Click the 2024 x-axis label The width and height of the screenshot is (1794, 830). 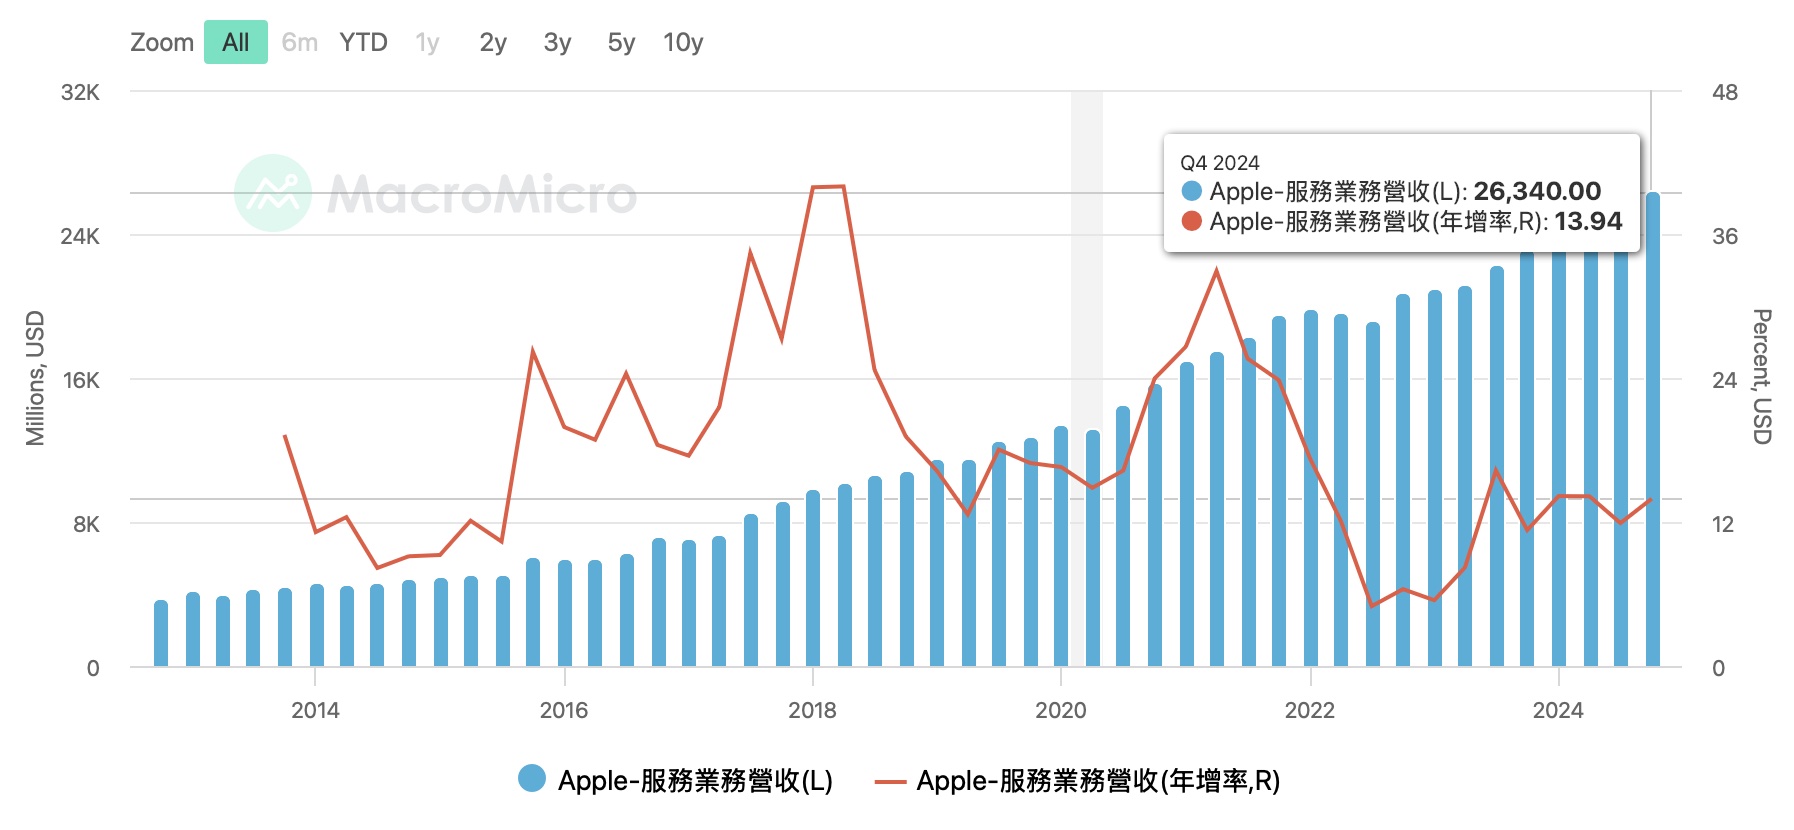tap(1558, 710)
